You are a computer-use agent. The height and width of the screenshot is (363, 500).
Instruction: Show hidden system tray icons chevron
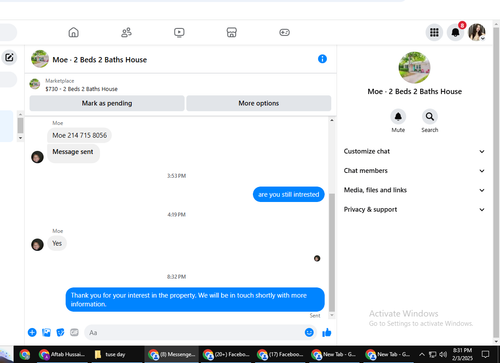tap(422, 354)
